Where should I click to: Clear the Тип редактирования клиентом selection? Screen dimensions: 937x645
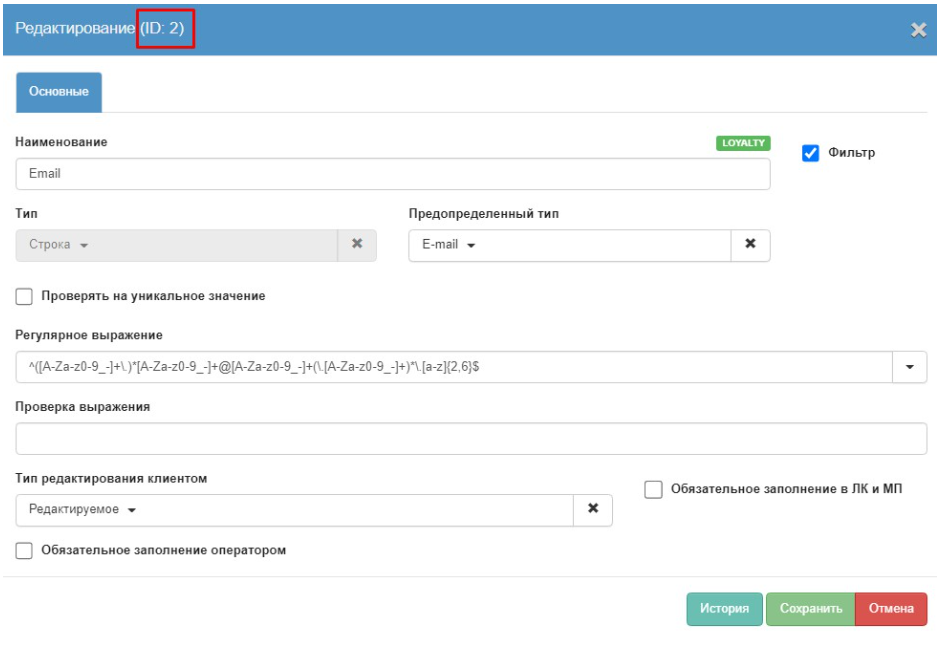point(592,509)
